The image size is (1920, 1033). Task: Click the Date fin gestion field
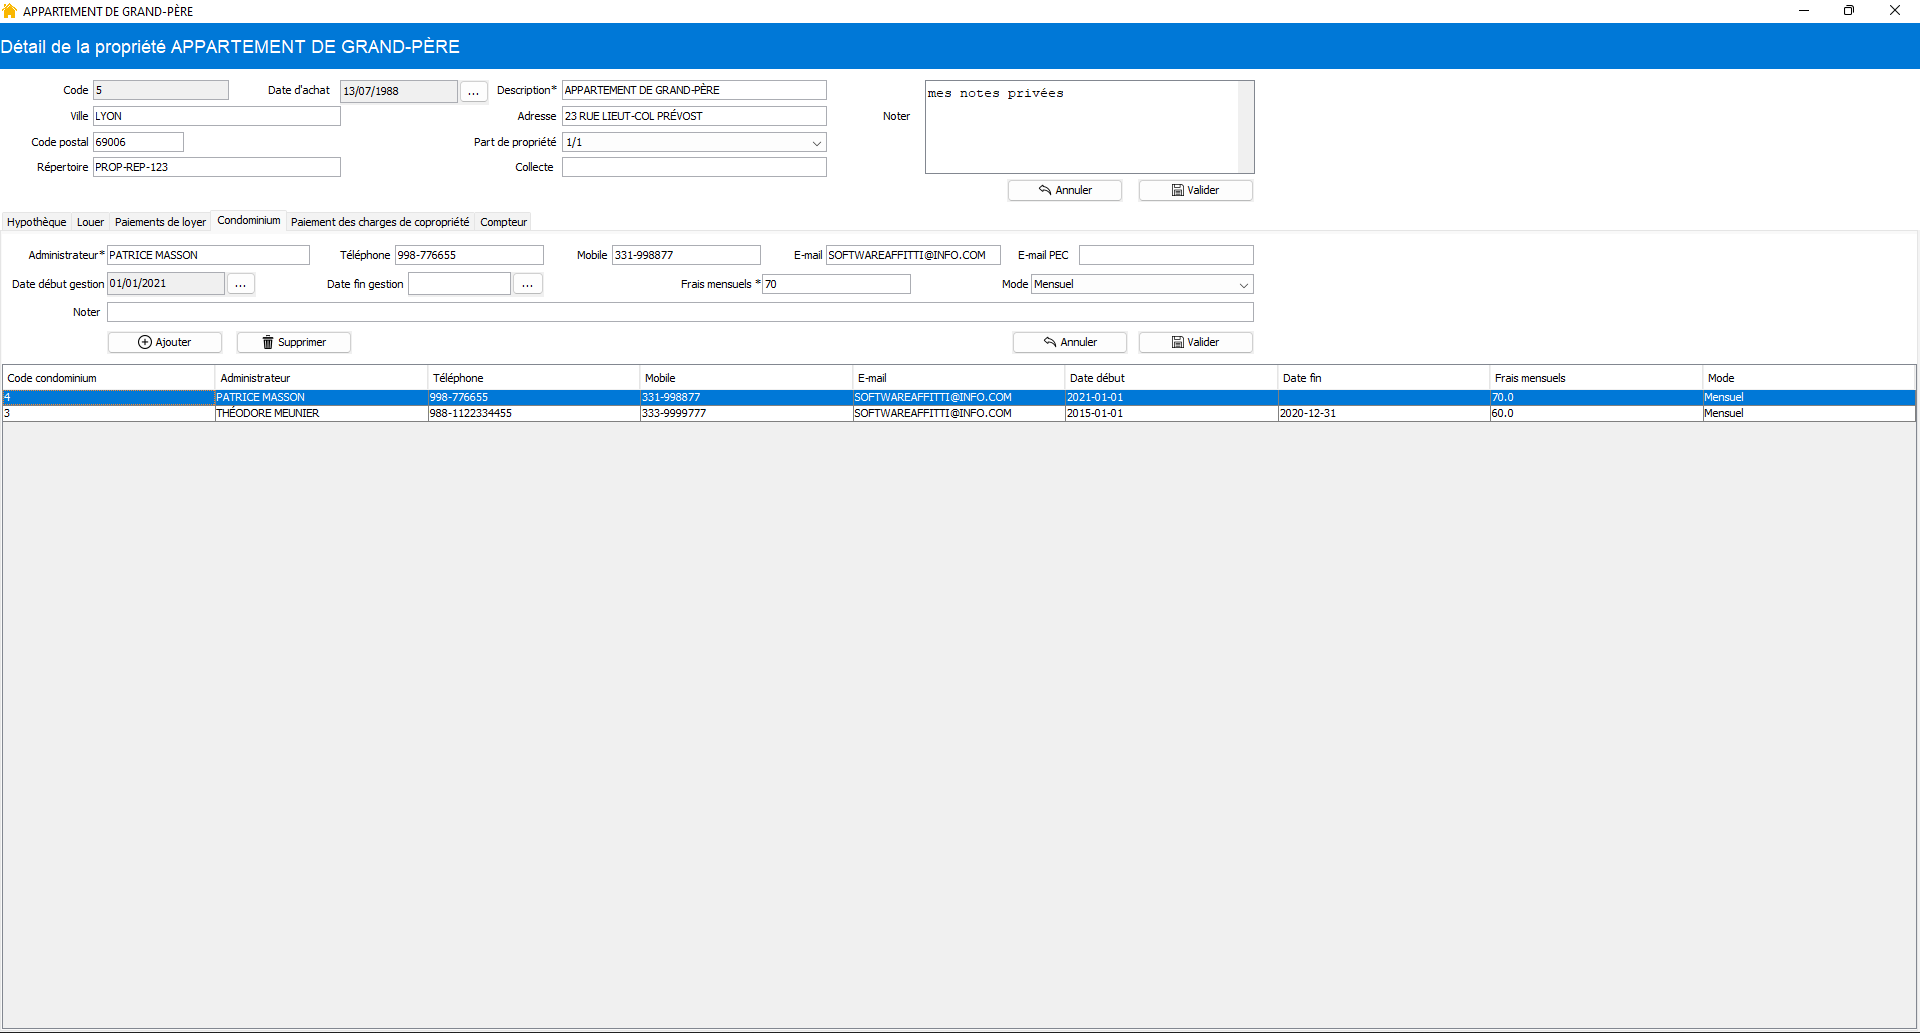click(x=459, y=284)
